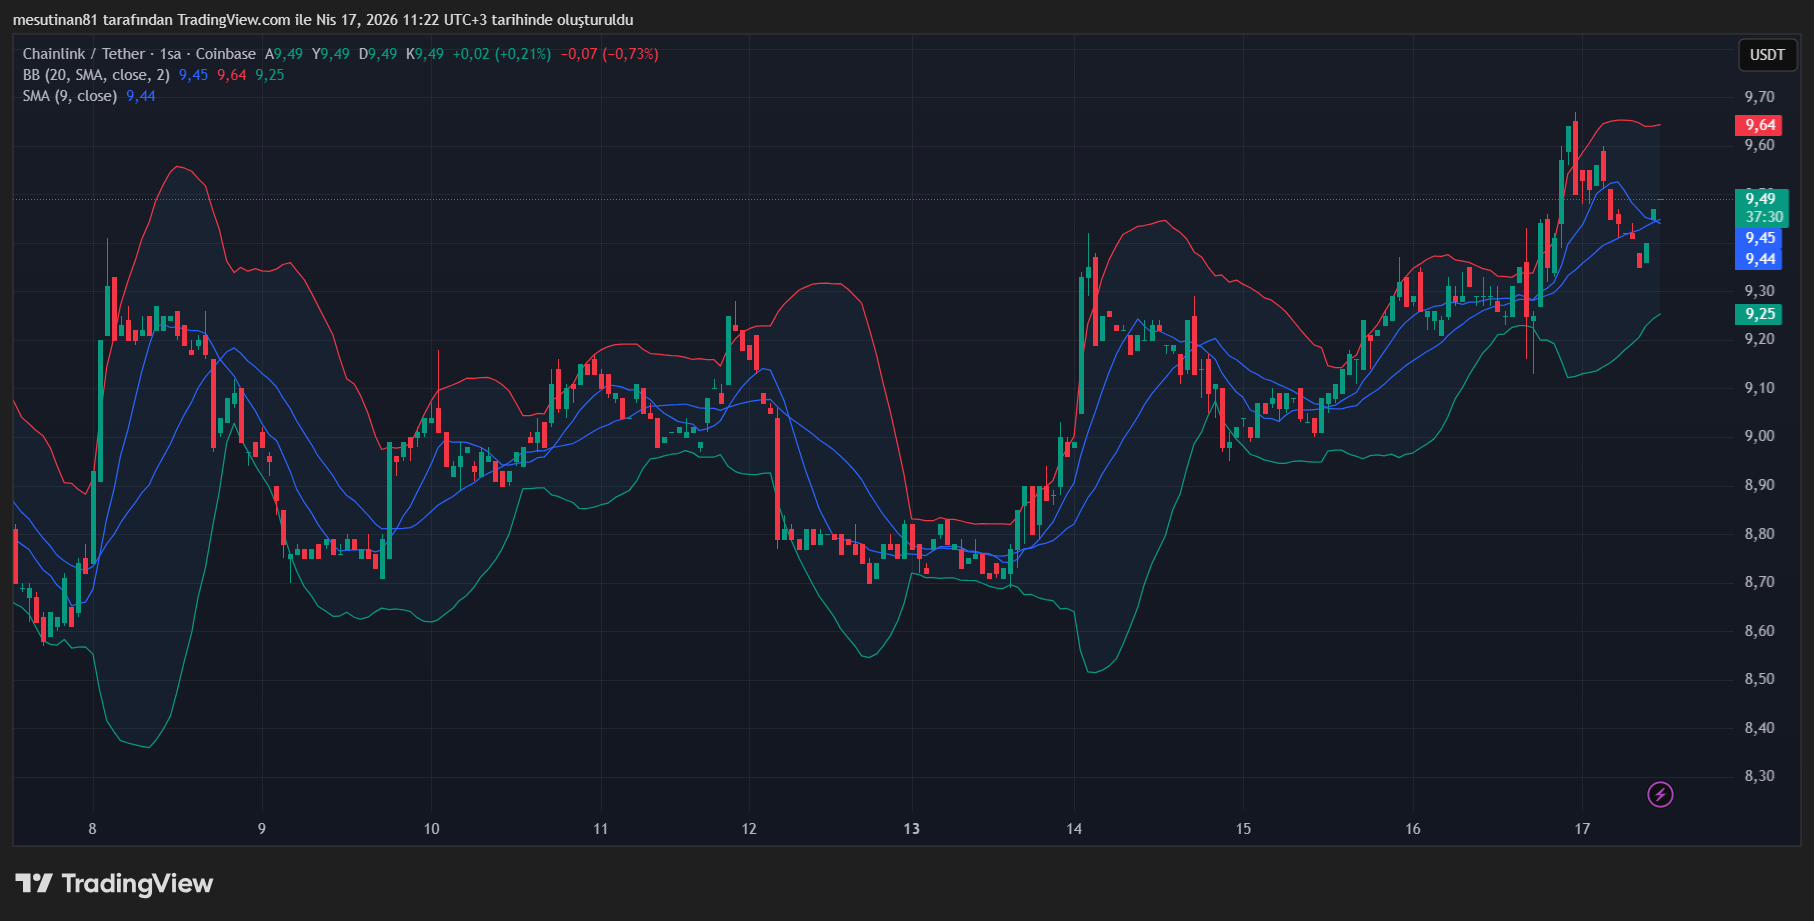The width and height of the screenshot is (1814, 921).
Task: Click the green 9,49 current price label
Action: click(1760, 199)
